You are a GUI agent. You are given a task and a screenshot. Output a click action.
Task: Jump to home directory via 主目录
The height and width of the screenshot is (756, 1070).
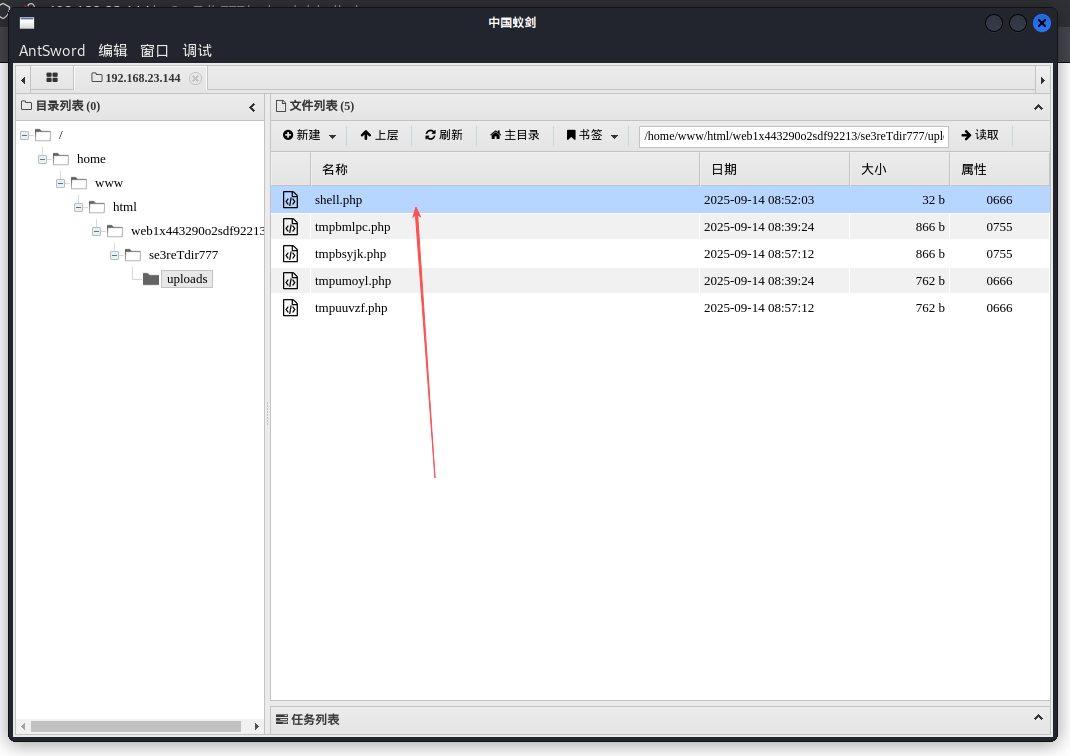point(514,135)
